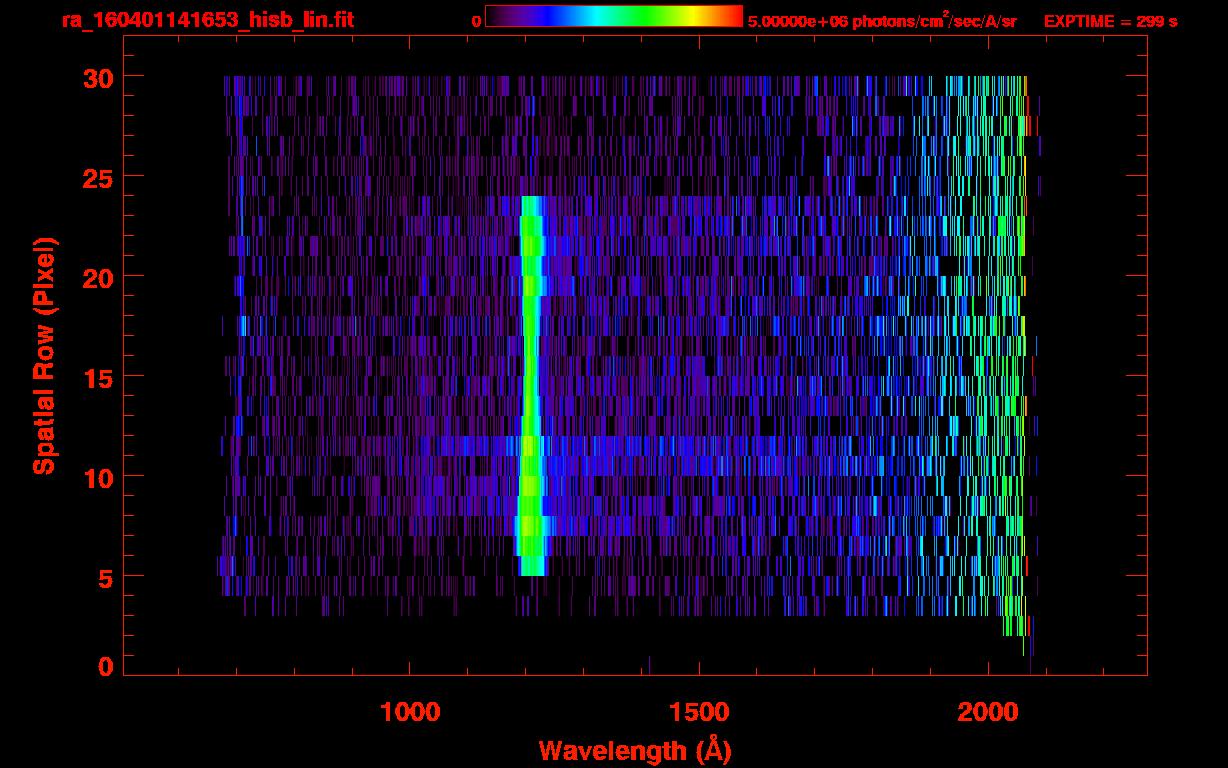Click the y-axis tick label 5

pyautogui.click(x=103, y=577)
